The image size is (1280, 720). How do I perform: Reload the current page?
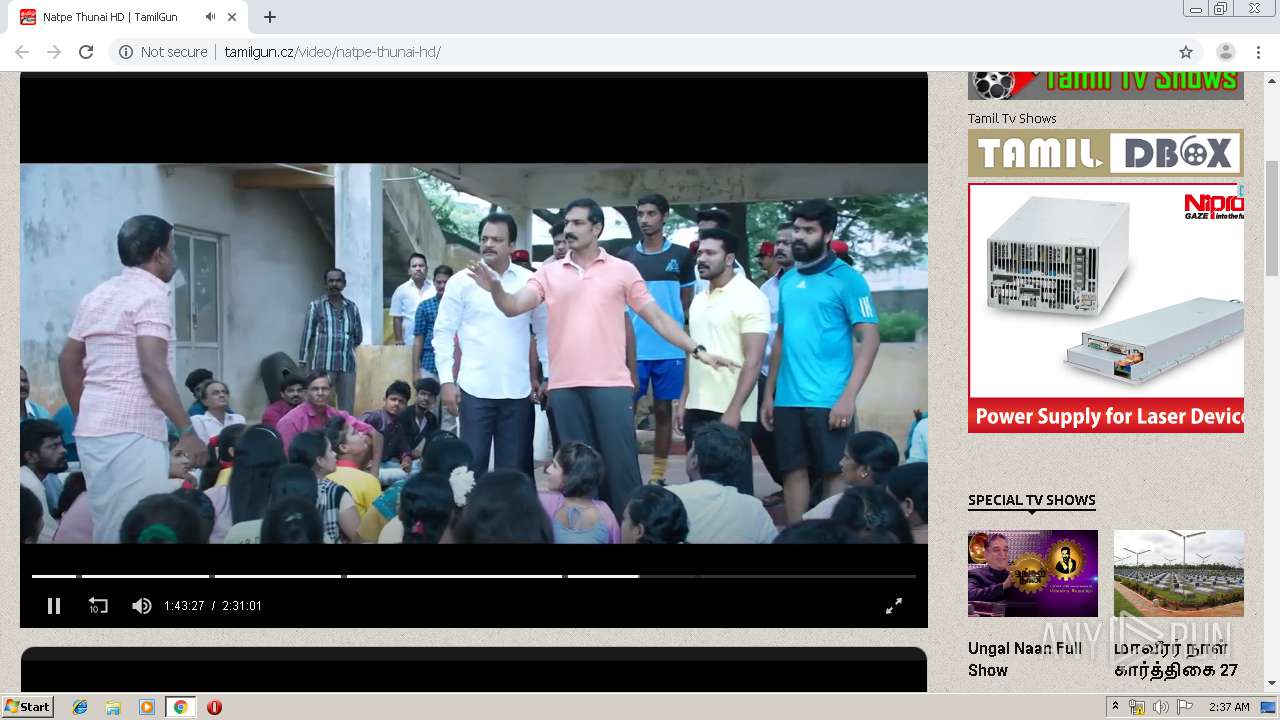[86, 52]
